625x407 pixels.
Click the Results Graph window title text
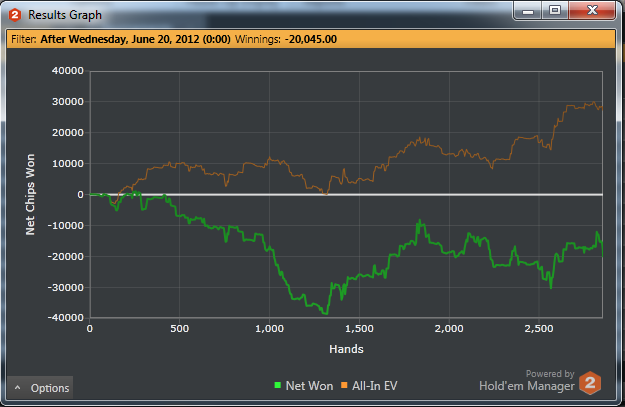(x=65, y=15)
